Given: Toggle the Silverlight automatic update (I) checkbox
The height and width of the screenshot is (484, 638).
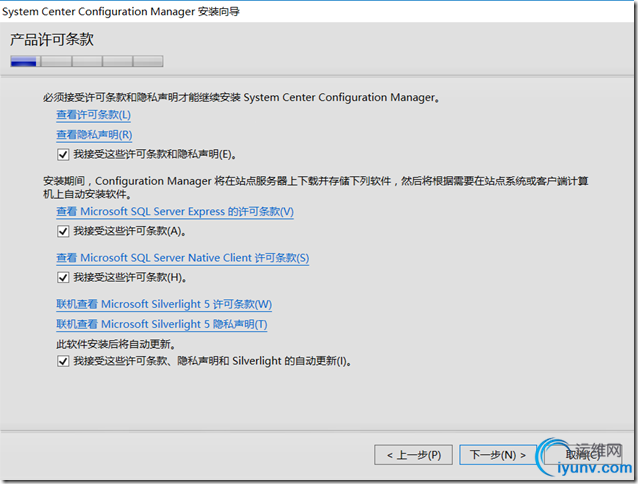Looking at the screenshot, I should pyautogui.click(x=64, y=361).
